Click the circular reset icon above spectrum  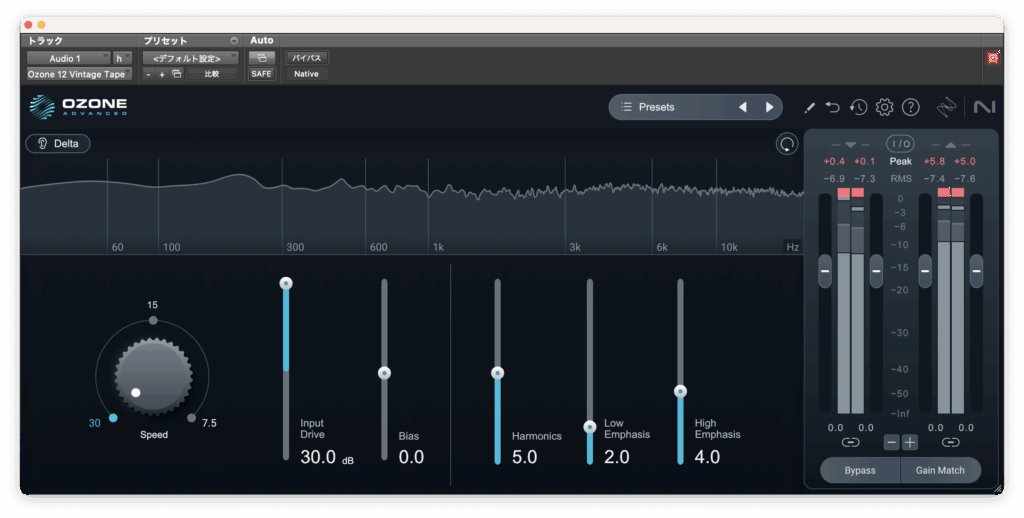click(787, 144)
